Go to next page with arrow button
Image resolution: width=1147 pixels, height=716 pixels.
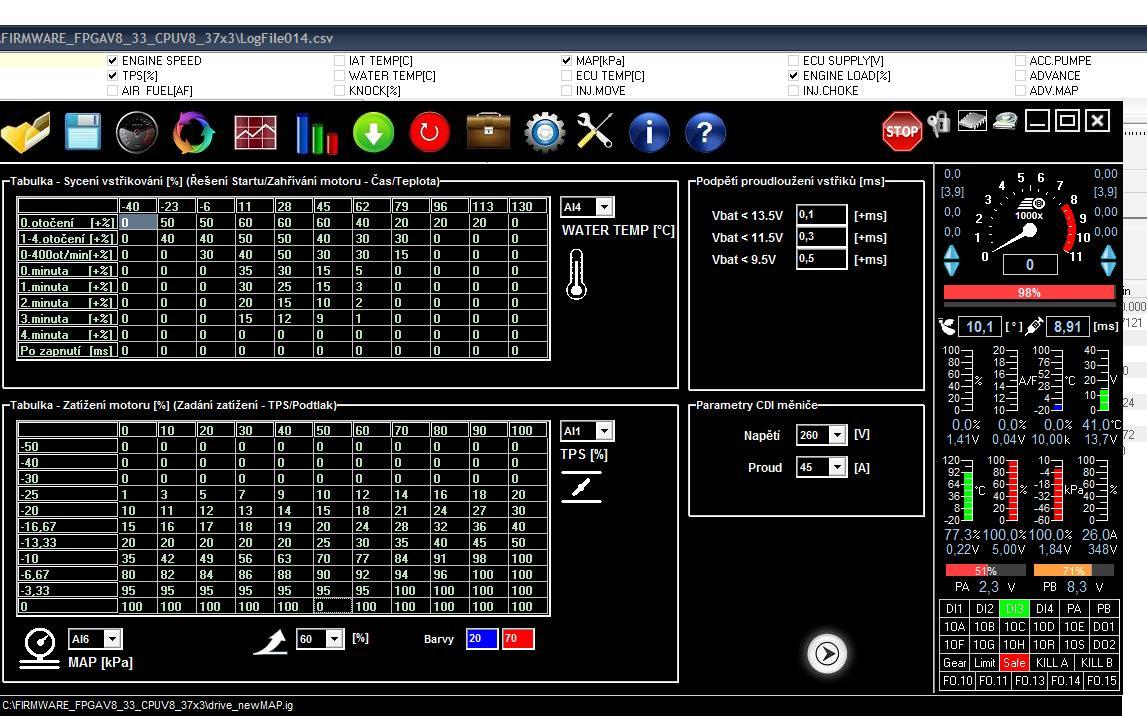tap(826, 653)
